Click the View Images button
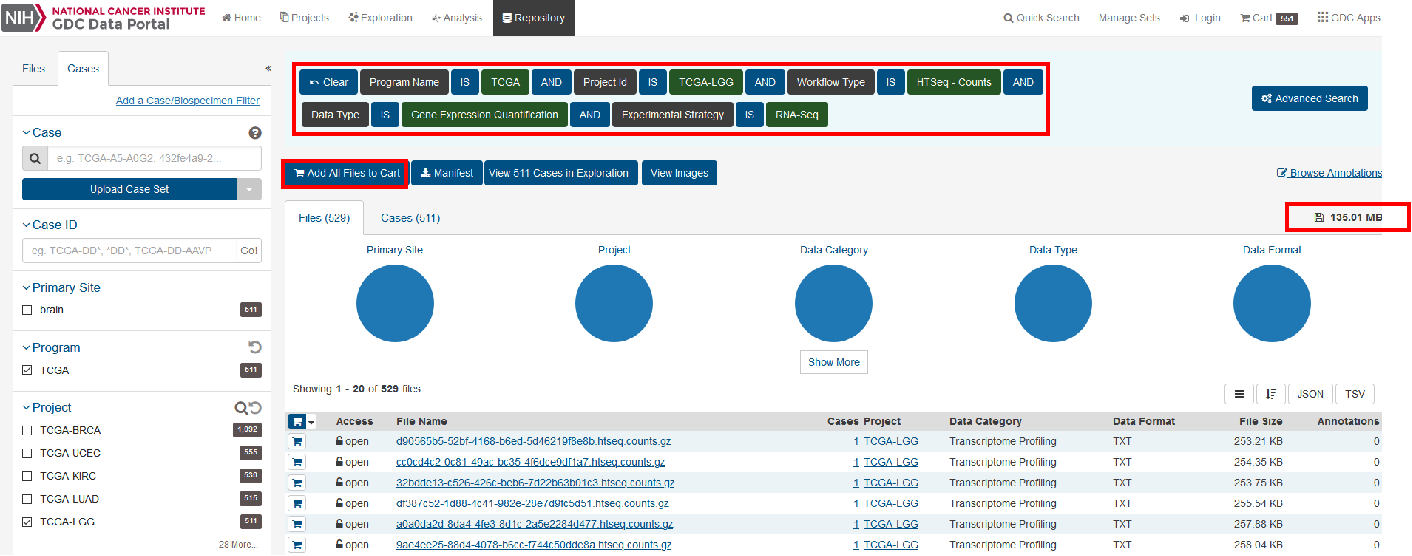Image resolution: width=1412 pixels, height=556 pixels. pos(679,173)
